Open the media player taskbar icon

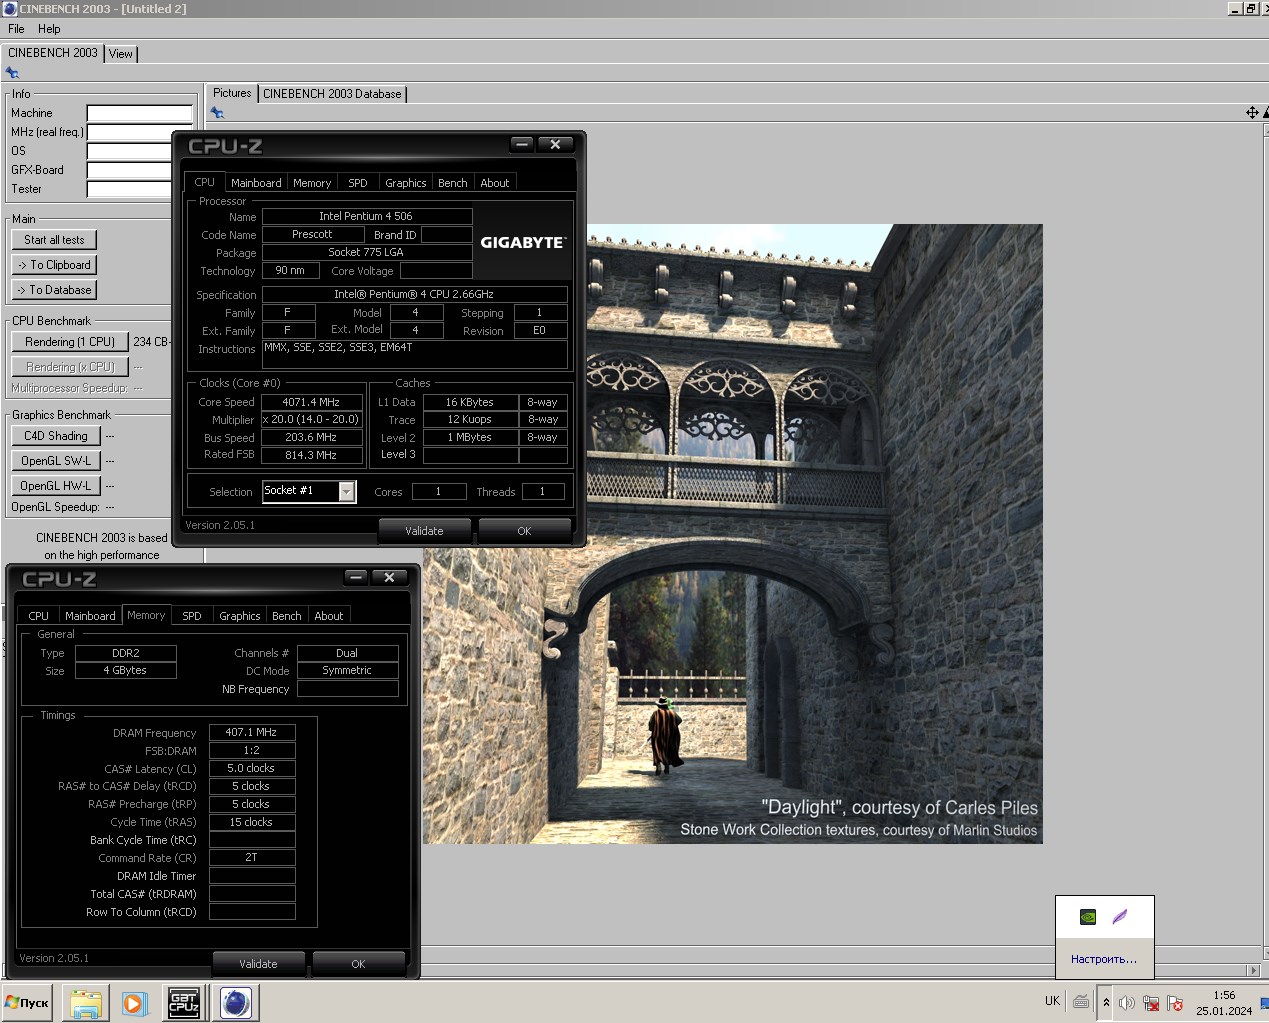134,1003
